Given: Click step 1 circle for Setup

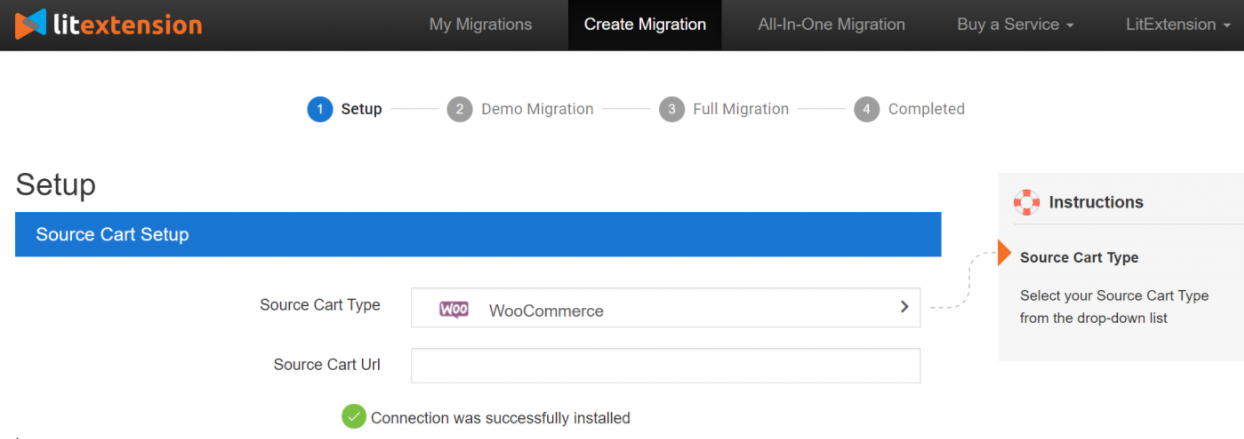Looking at the screenshot, I should (x=320, y=109).
